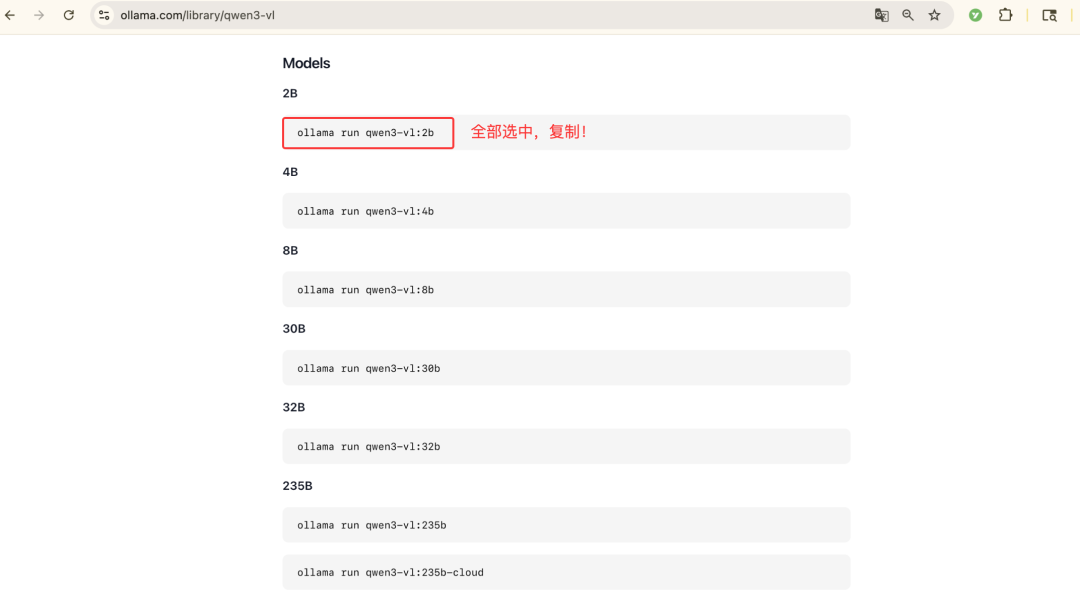1080x611 pixels.
Task: Select the command ollama run qwen3-vl:235b-cloud
Action: coord(391,572)
